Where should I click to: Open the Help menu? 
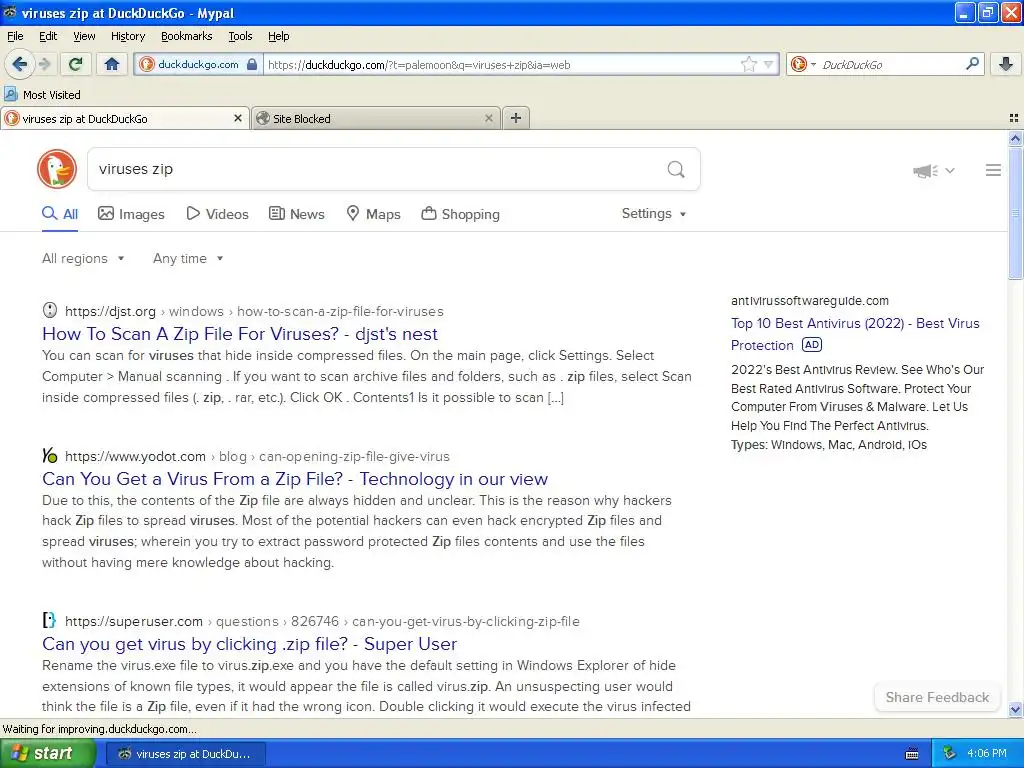tap(278, 37)
